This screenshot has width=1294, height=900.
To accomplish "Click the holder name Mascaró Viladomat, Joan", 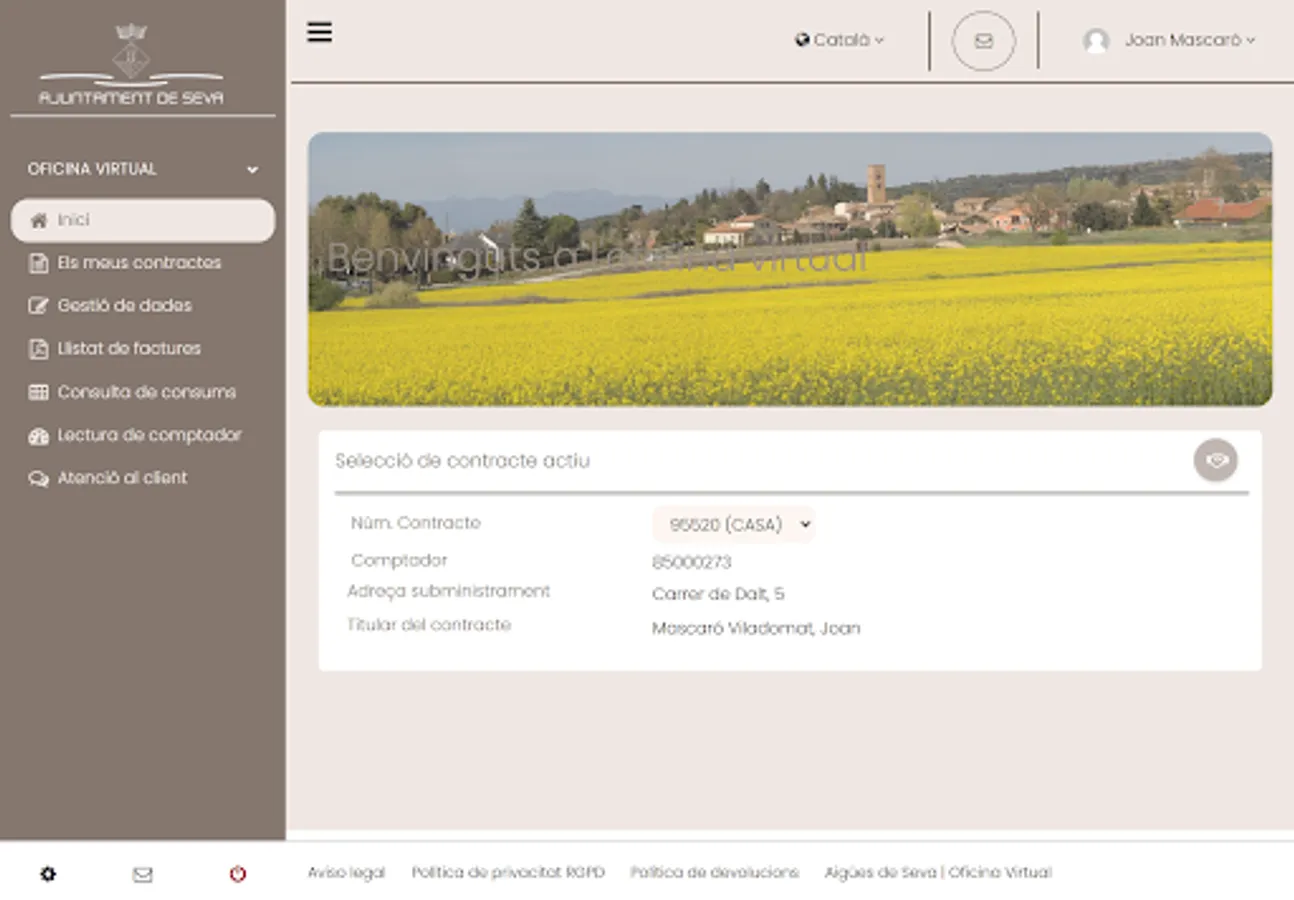I will (x=756, y=628).
